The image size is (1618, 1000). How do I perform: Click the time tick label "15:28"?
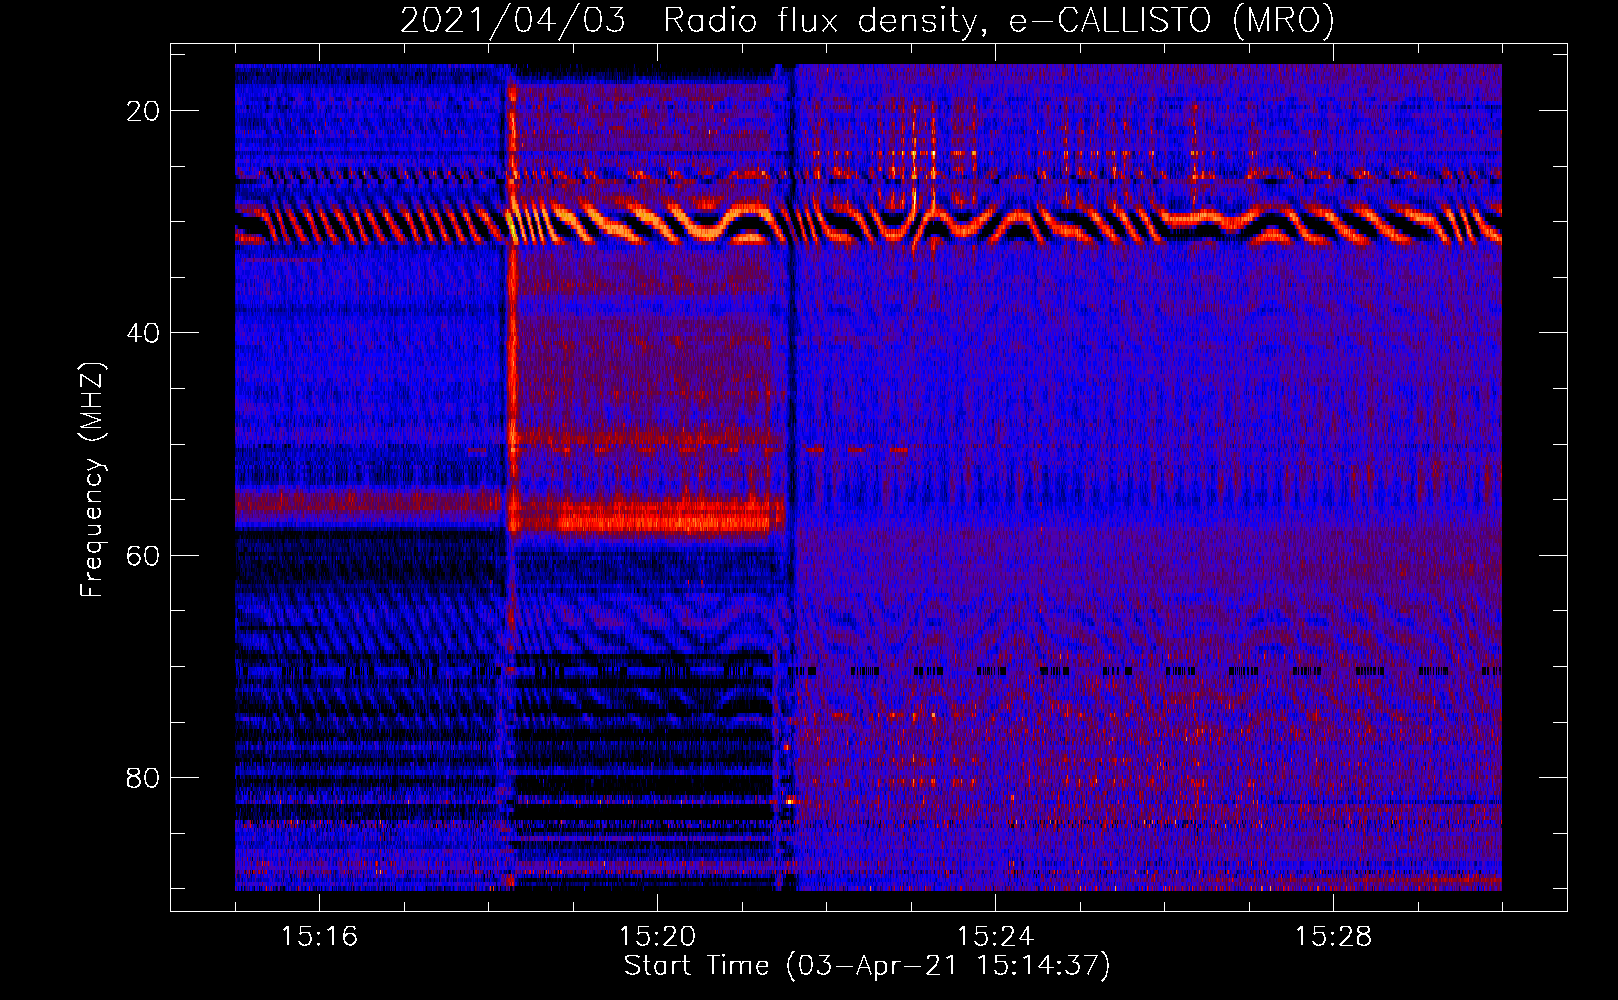[1333, 937]
